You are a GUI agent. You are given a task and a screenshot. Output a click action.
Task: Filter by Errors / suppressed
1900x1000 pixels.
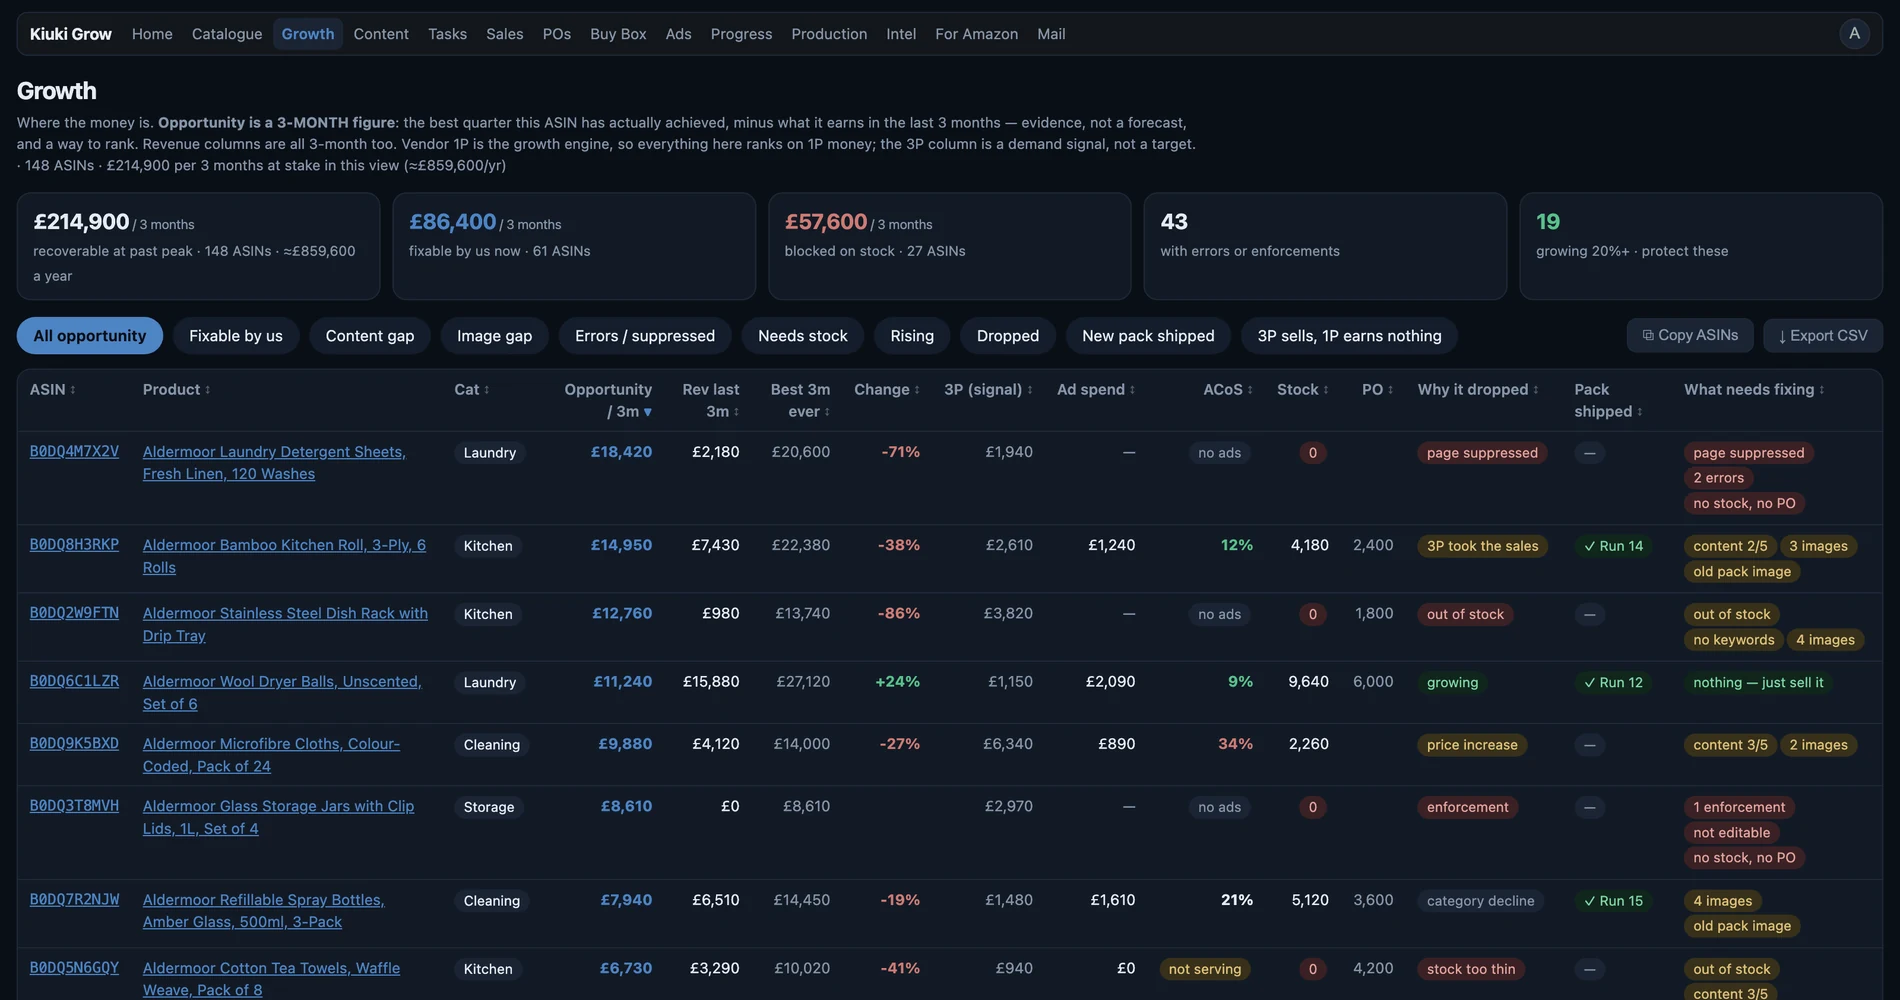pos(645,336)
